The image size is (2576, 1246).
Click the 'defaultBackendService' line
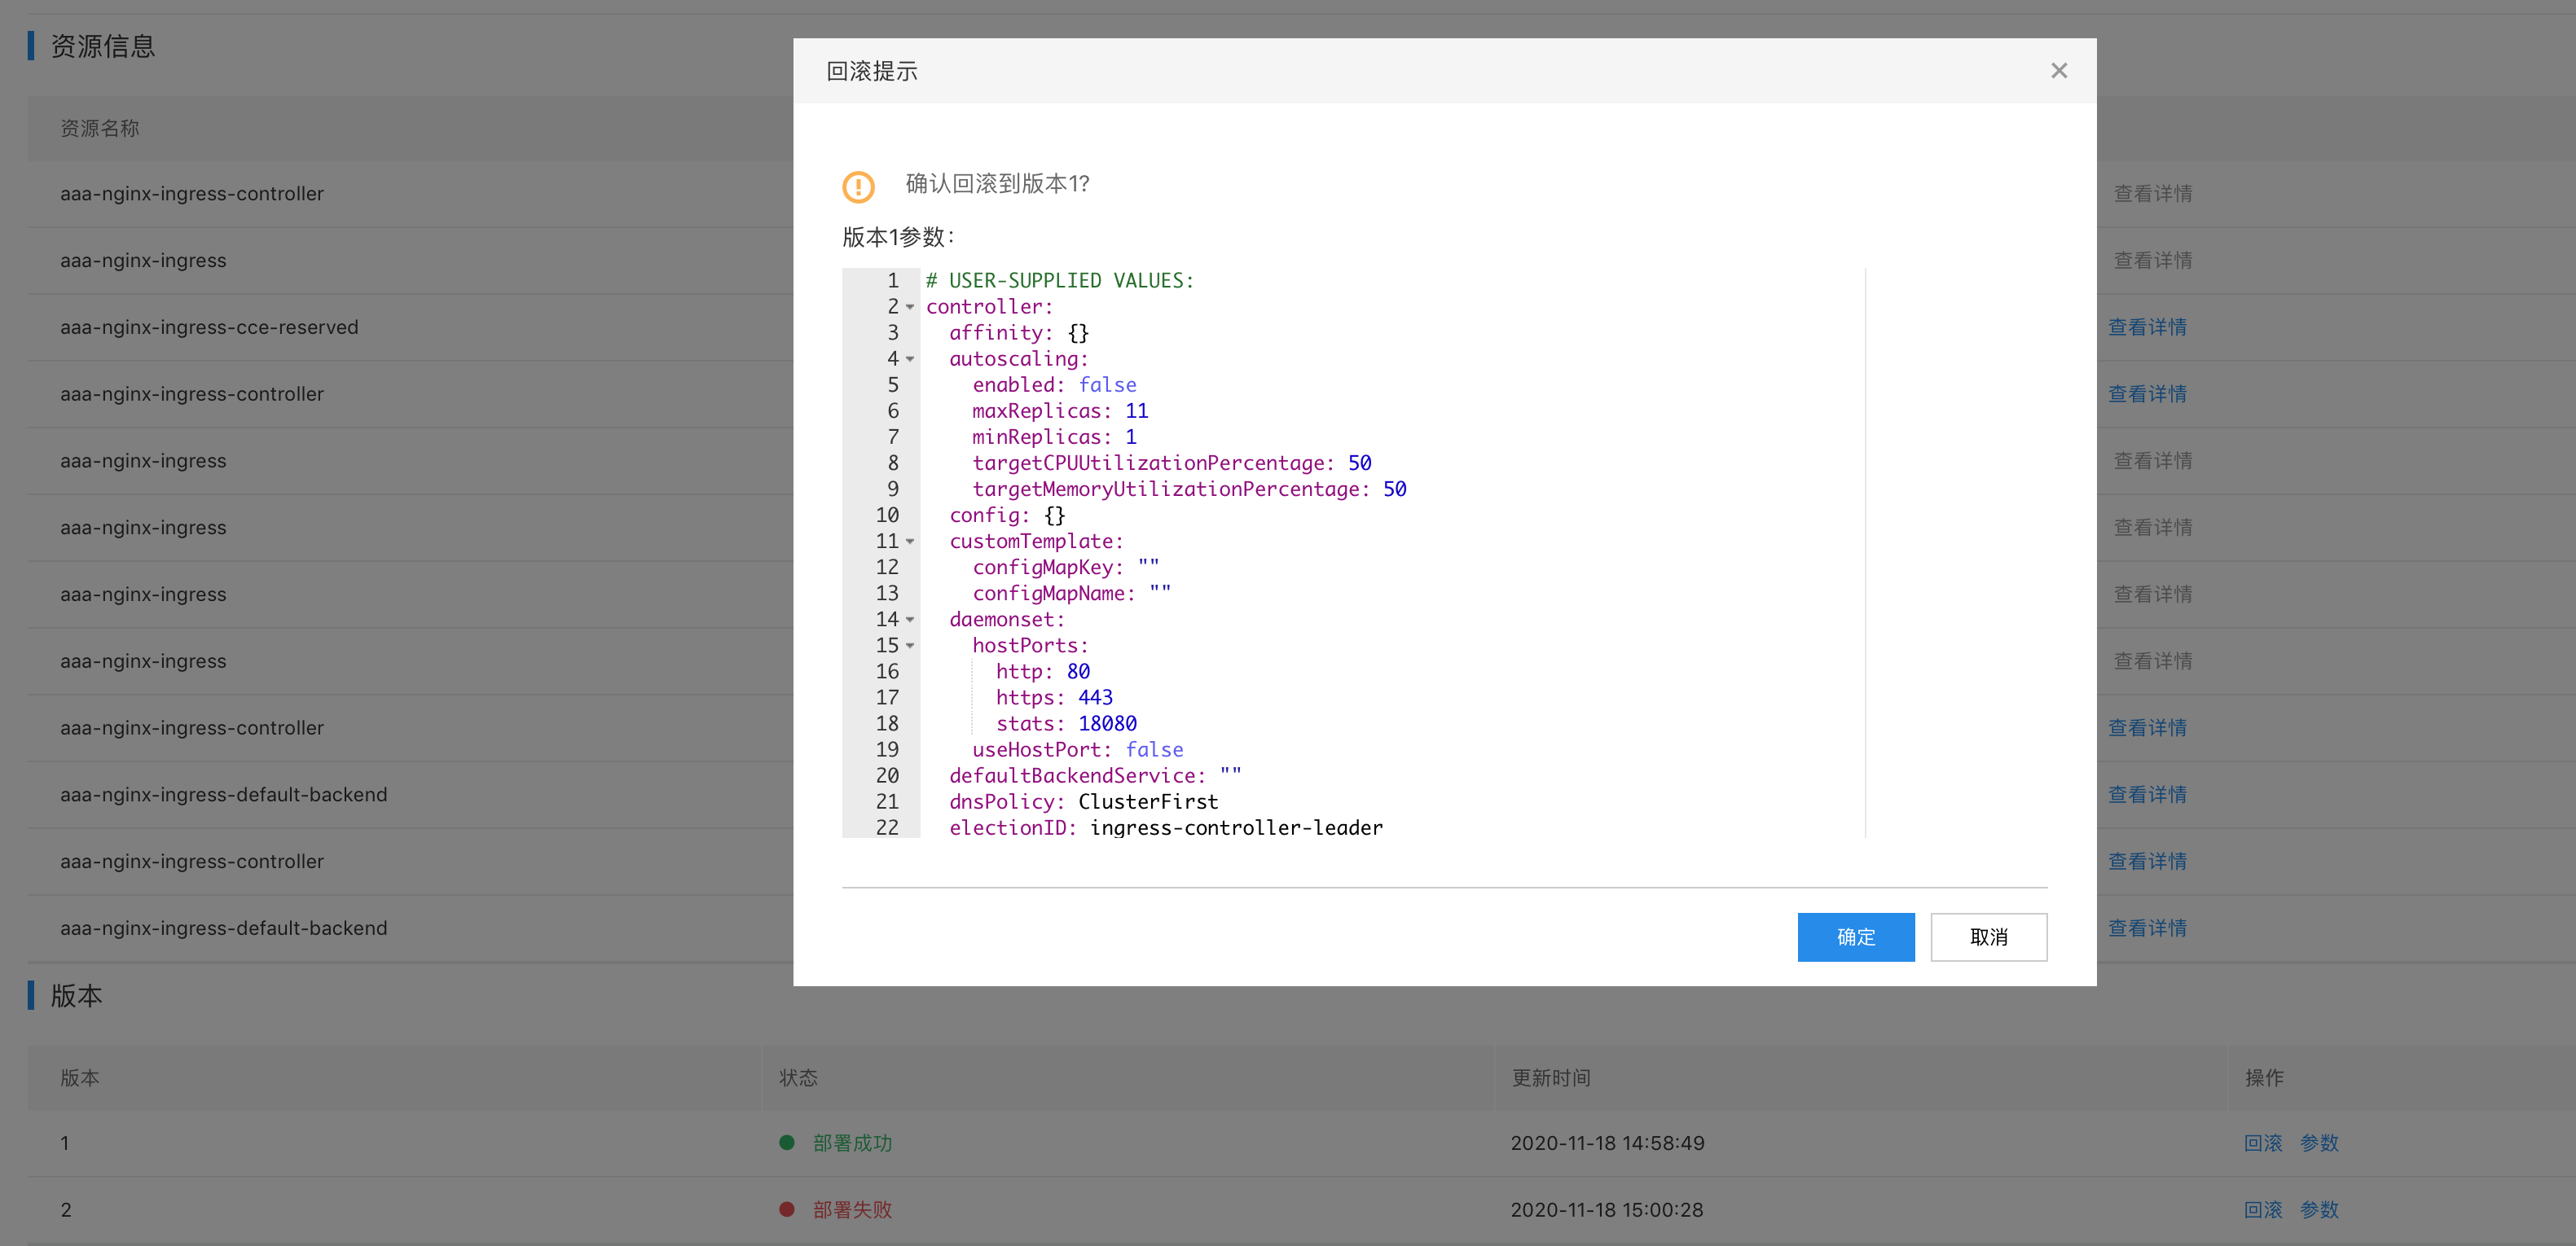[x=1095, y=776]
